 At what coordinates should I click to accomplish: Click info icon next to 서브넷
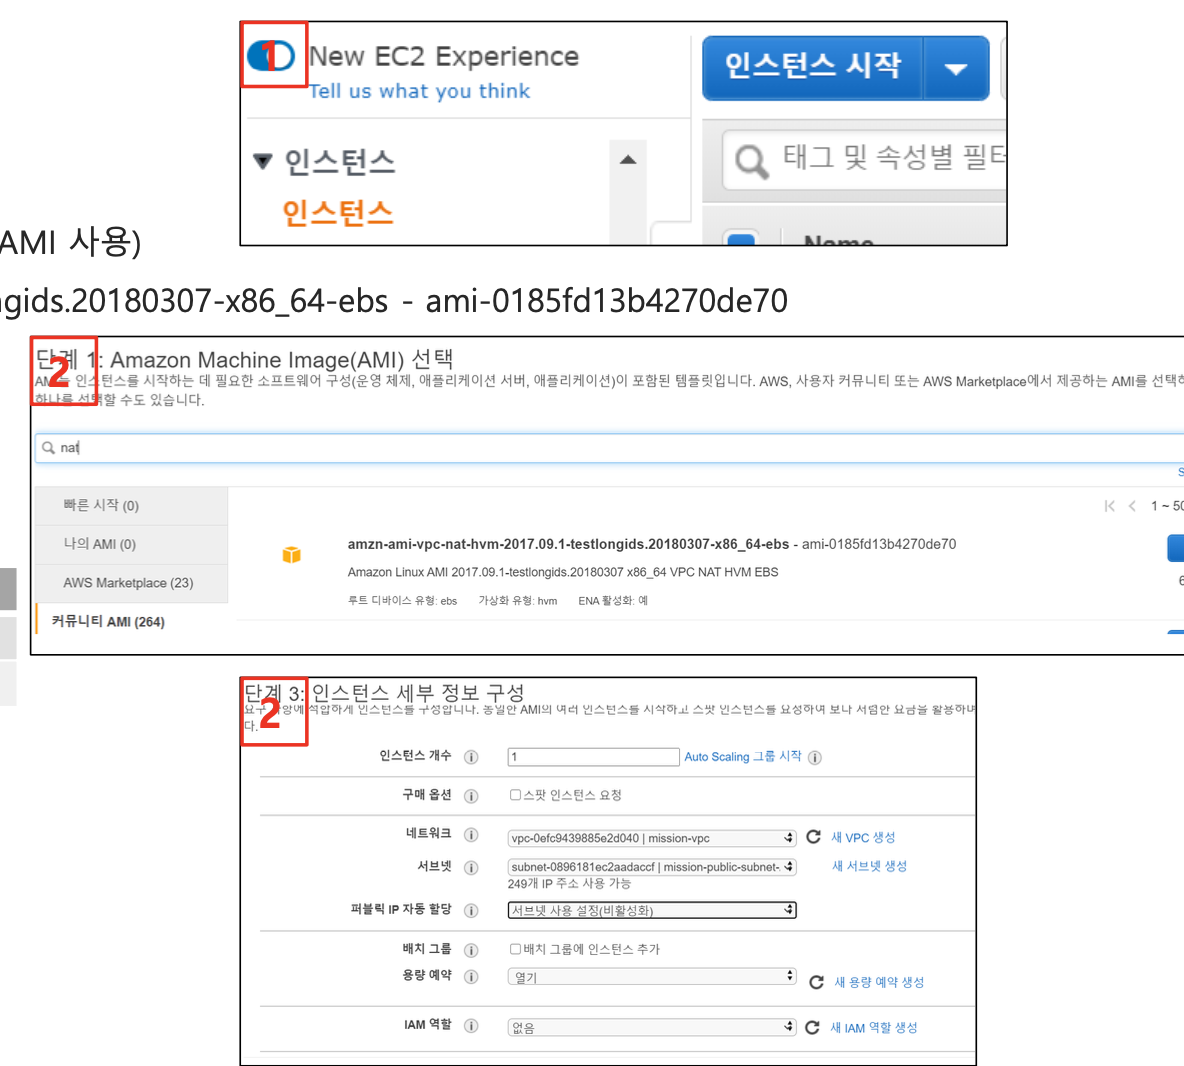point(471,867)
